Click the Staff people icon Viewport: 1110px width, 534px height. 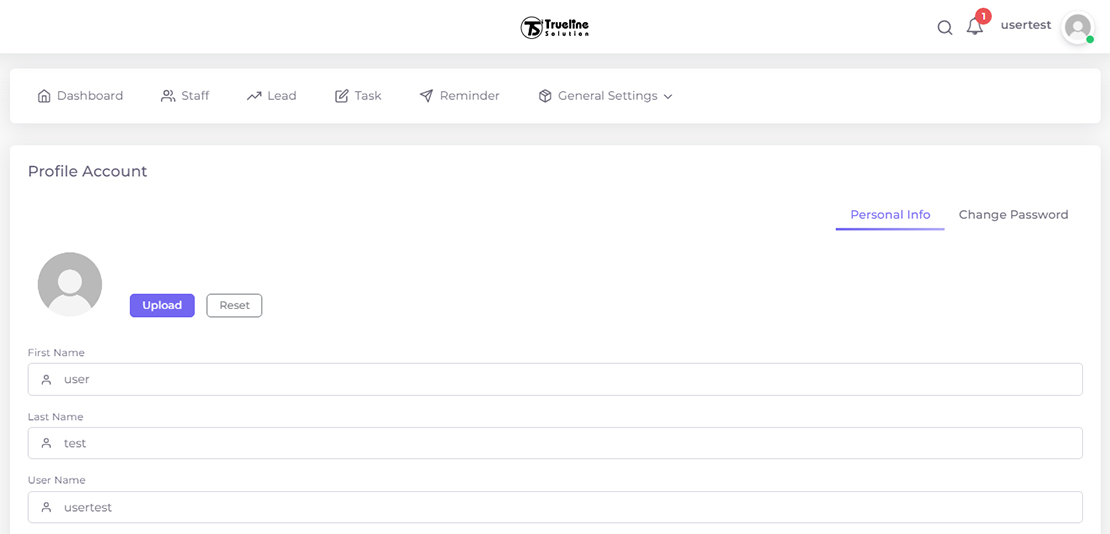pyautogui.click(x=168, y=96)
